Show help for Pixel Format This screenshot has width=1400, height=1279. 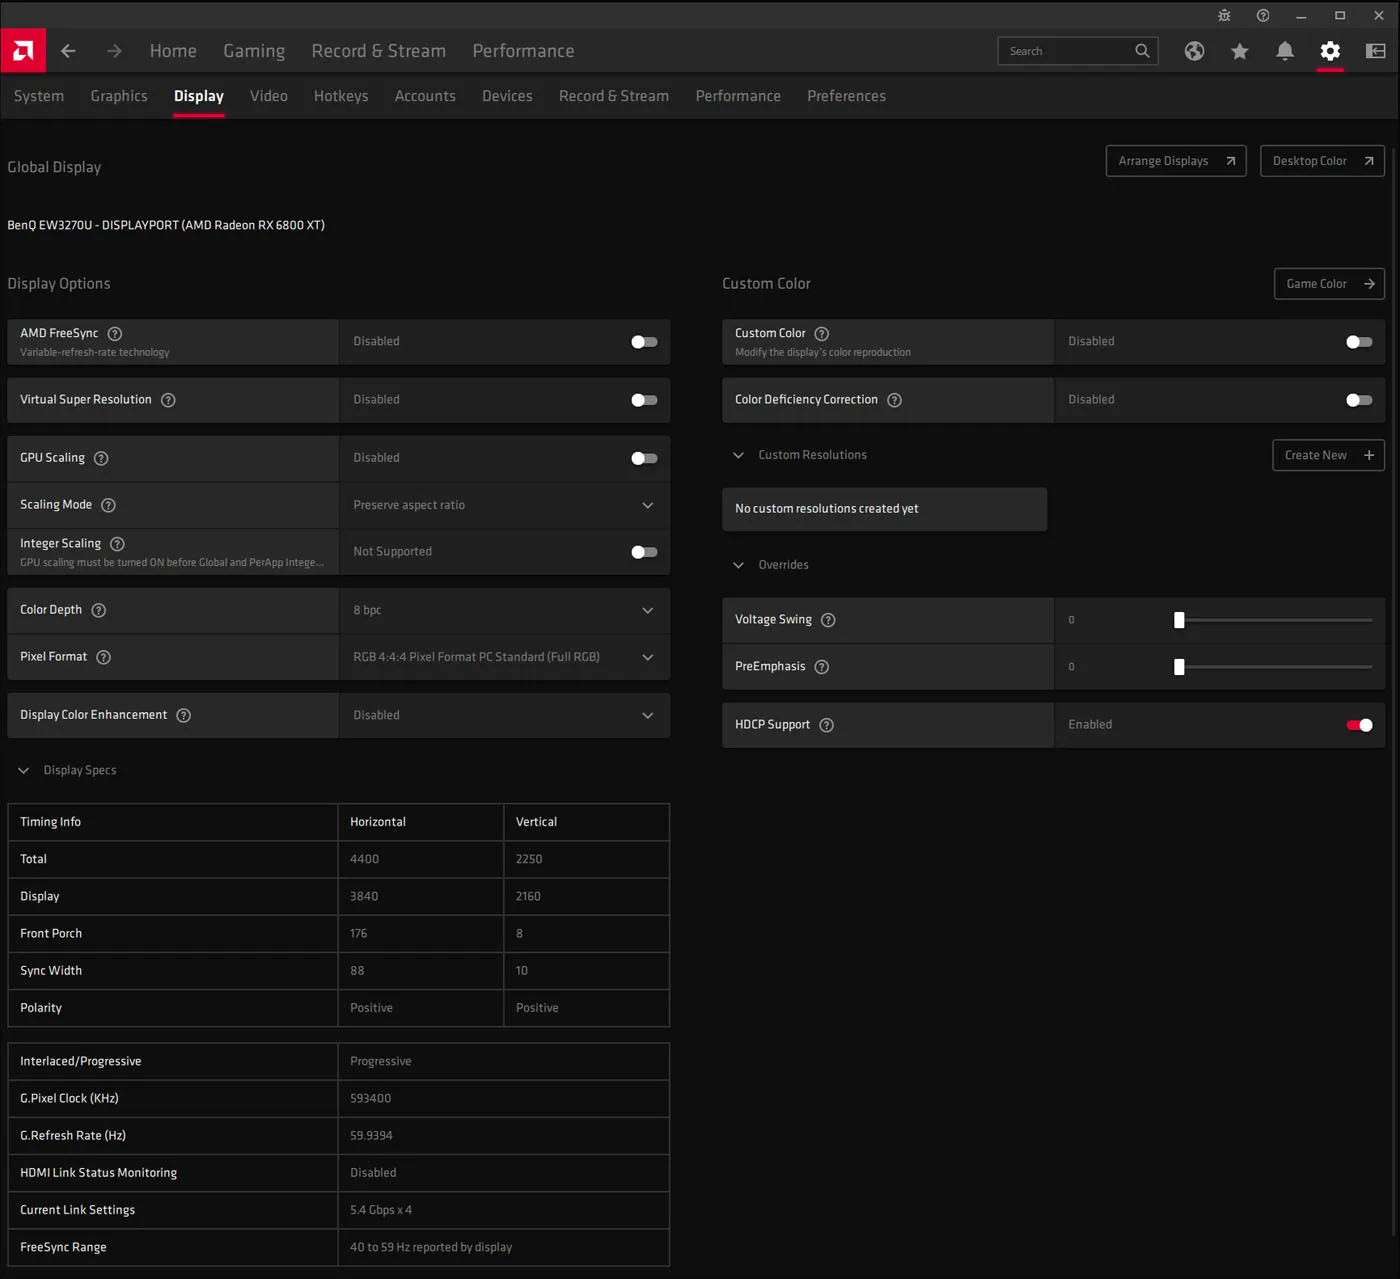(x=103, y=657)
